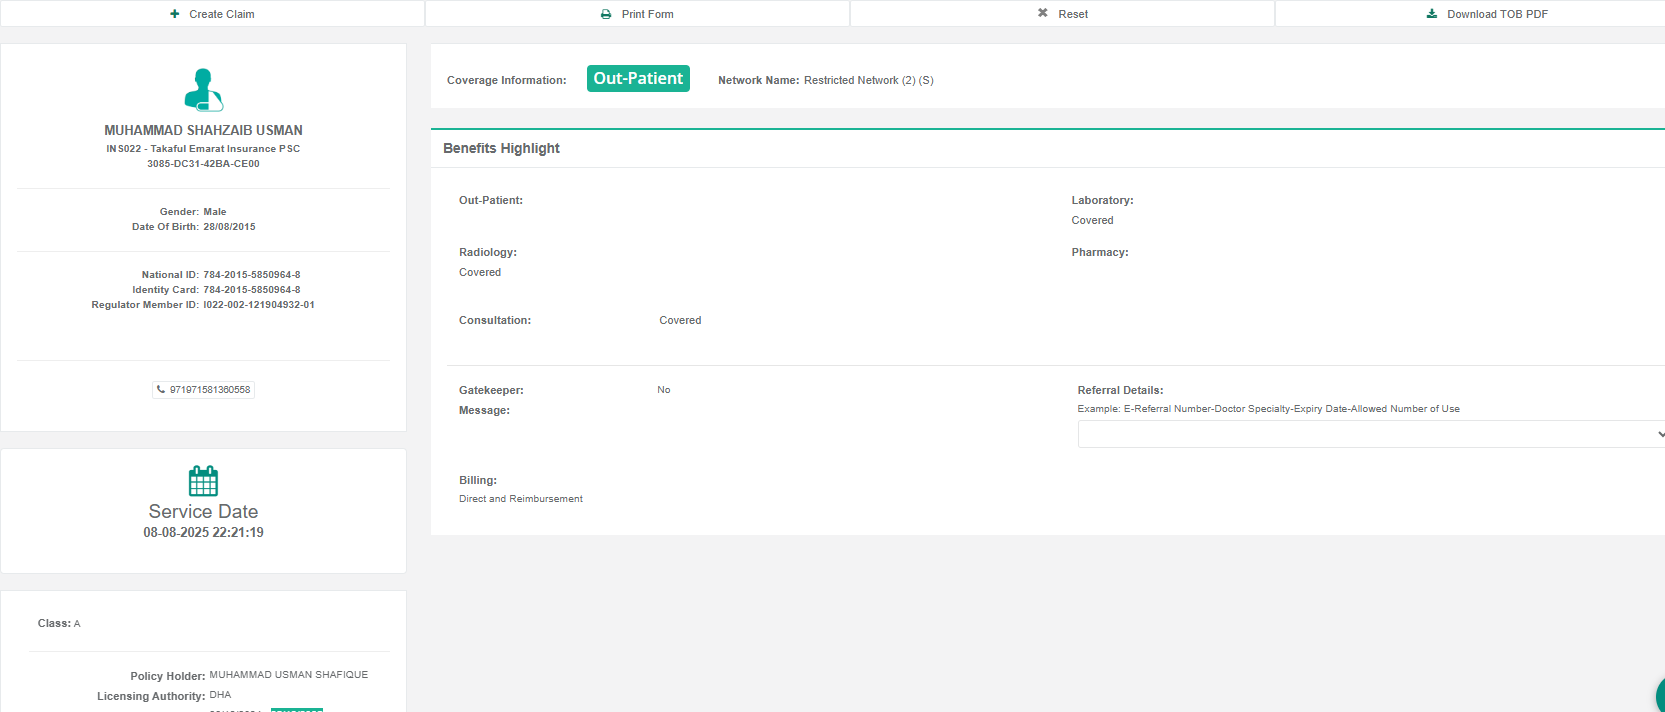
Task: Click the patient name MUHAMMAD SHAHZAIB USMAN
Action: [203, 130]
